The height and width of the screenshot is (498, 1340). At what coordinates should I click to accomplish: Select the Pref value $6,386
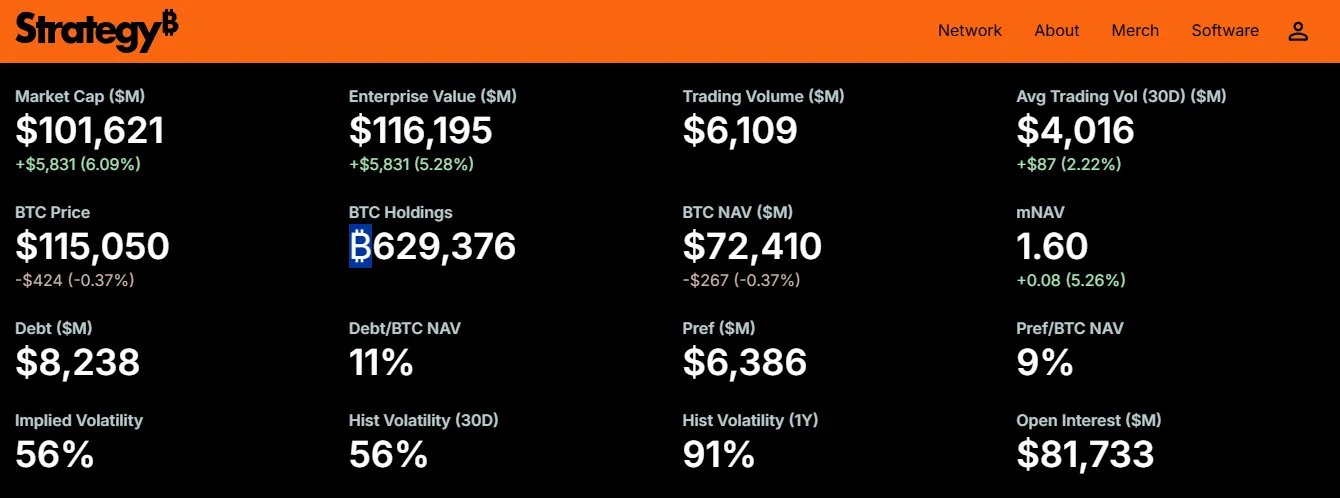coord(744,362)
